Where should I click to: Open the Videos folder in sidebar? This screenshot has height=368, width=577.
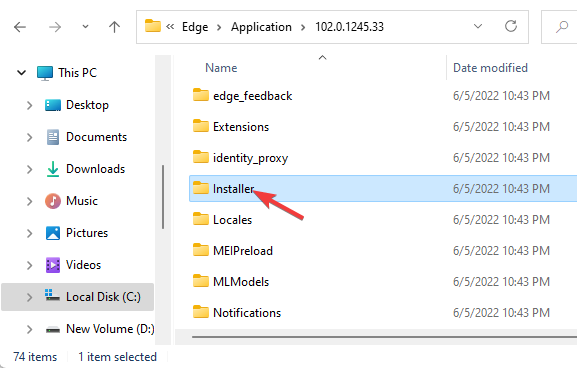tap(83, 265)
